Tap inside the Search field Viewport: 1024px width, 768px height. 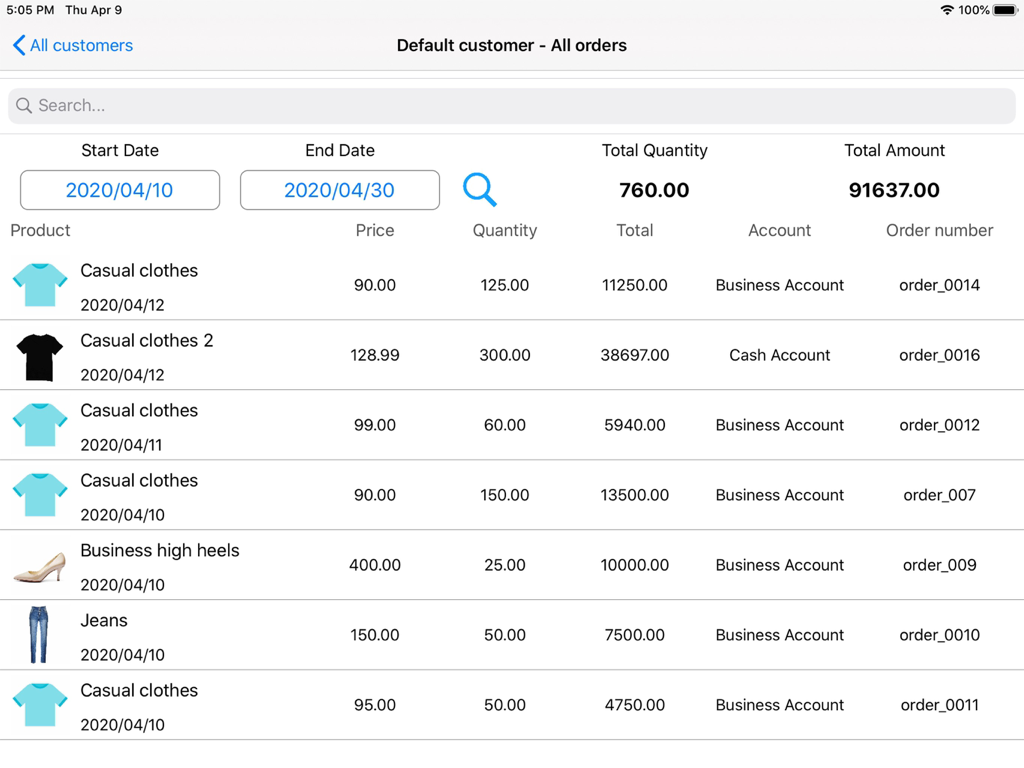click(x=511, y=105)
